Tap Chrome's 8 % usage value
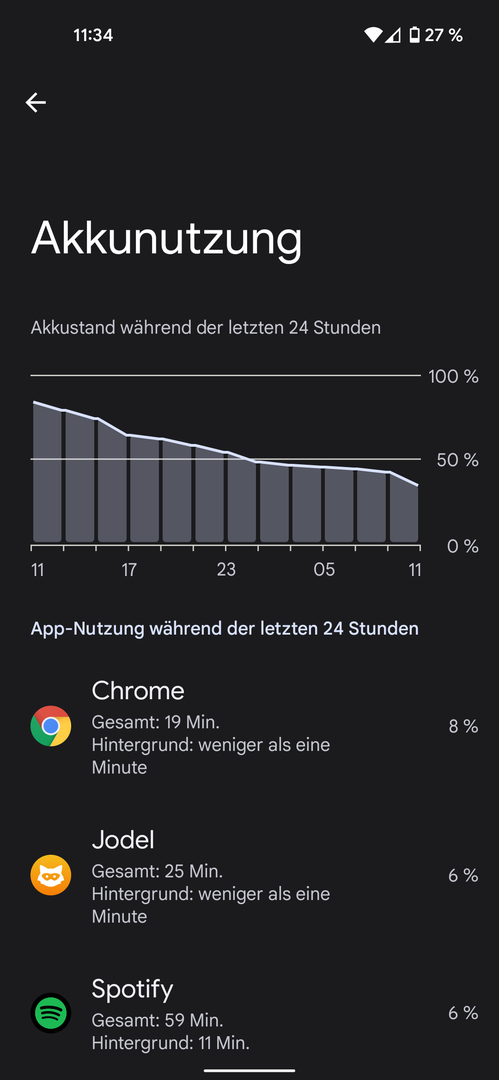Viewport: 499px width, 1080px height. click(463, 726)
